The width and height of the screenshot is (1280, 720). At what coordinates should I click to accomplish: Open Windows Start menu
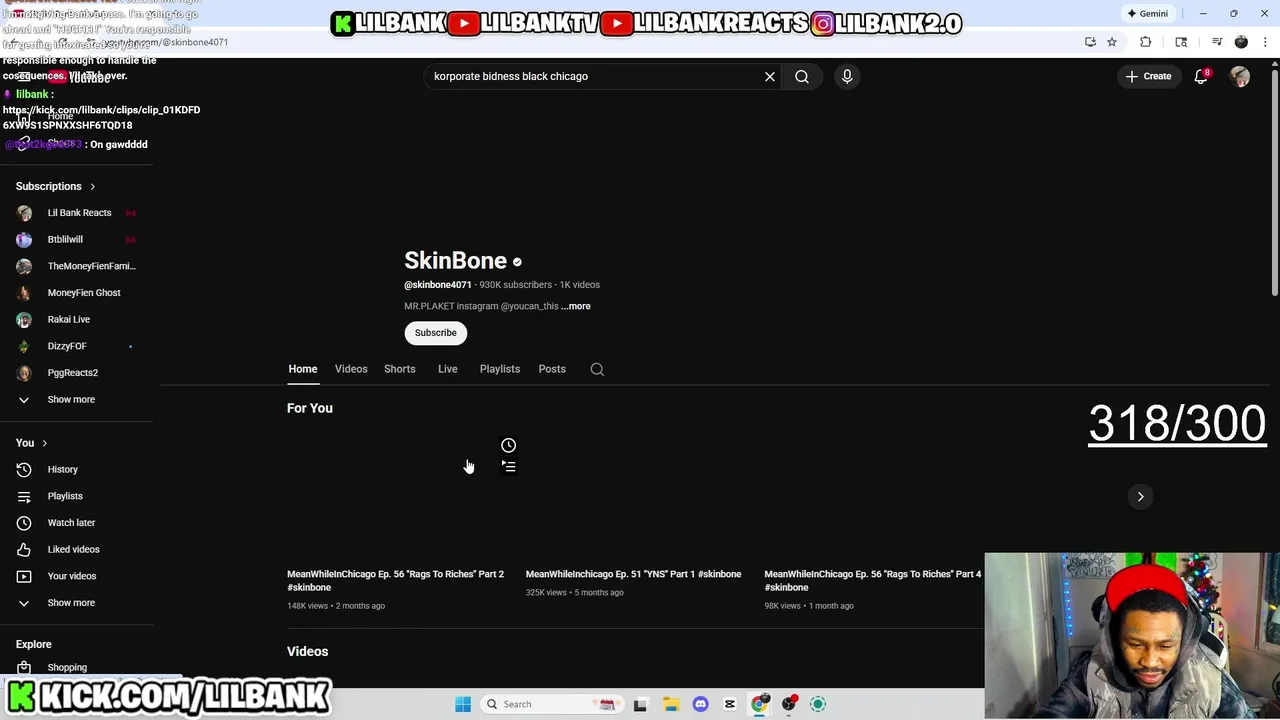[x=463, y=704]
